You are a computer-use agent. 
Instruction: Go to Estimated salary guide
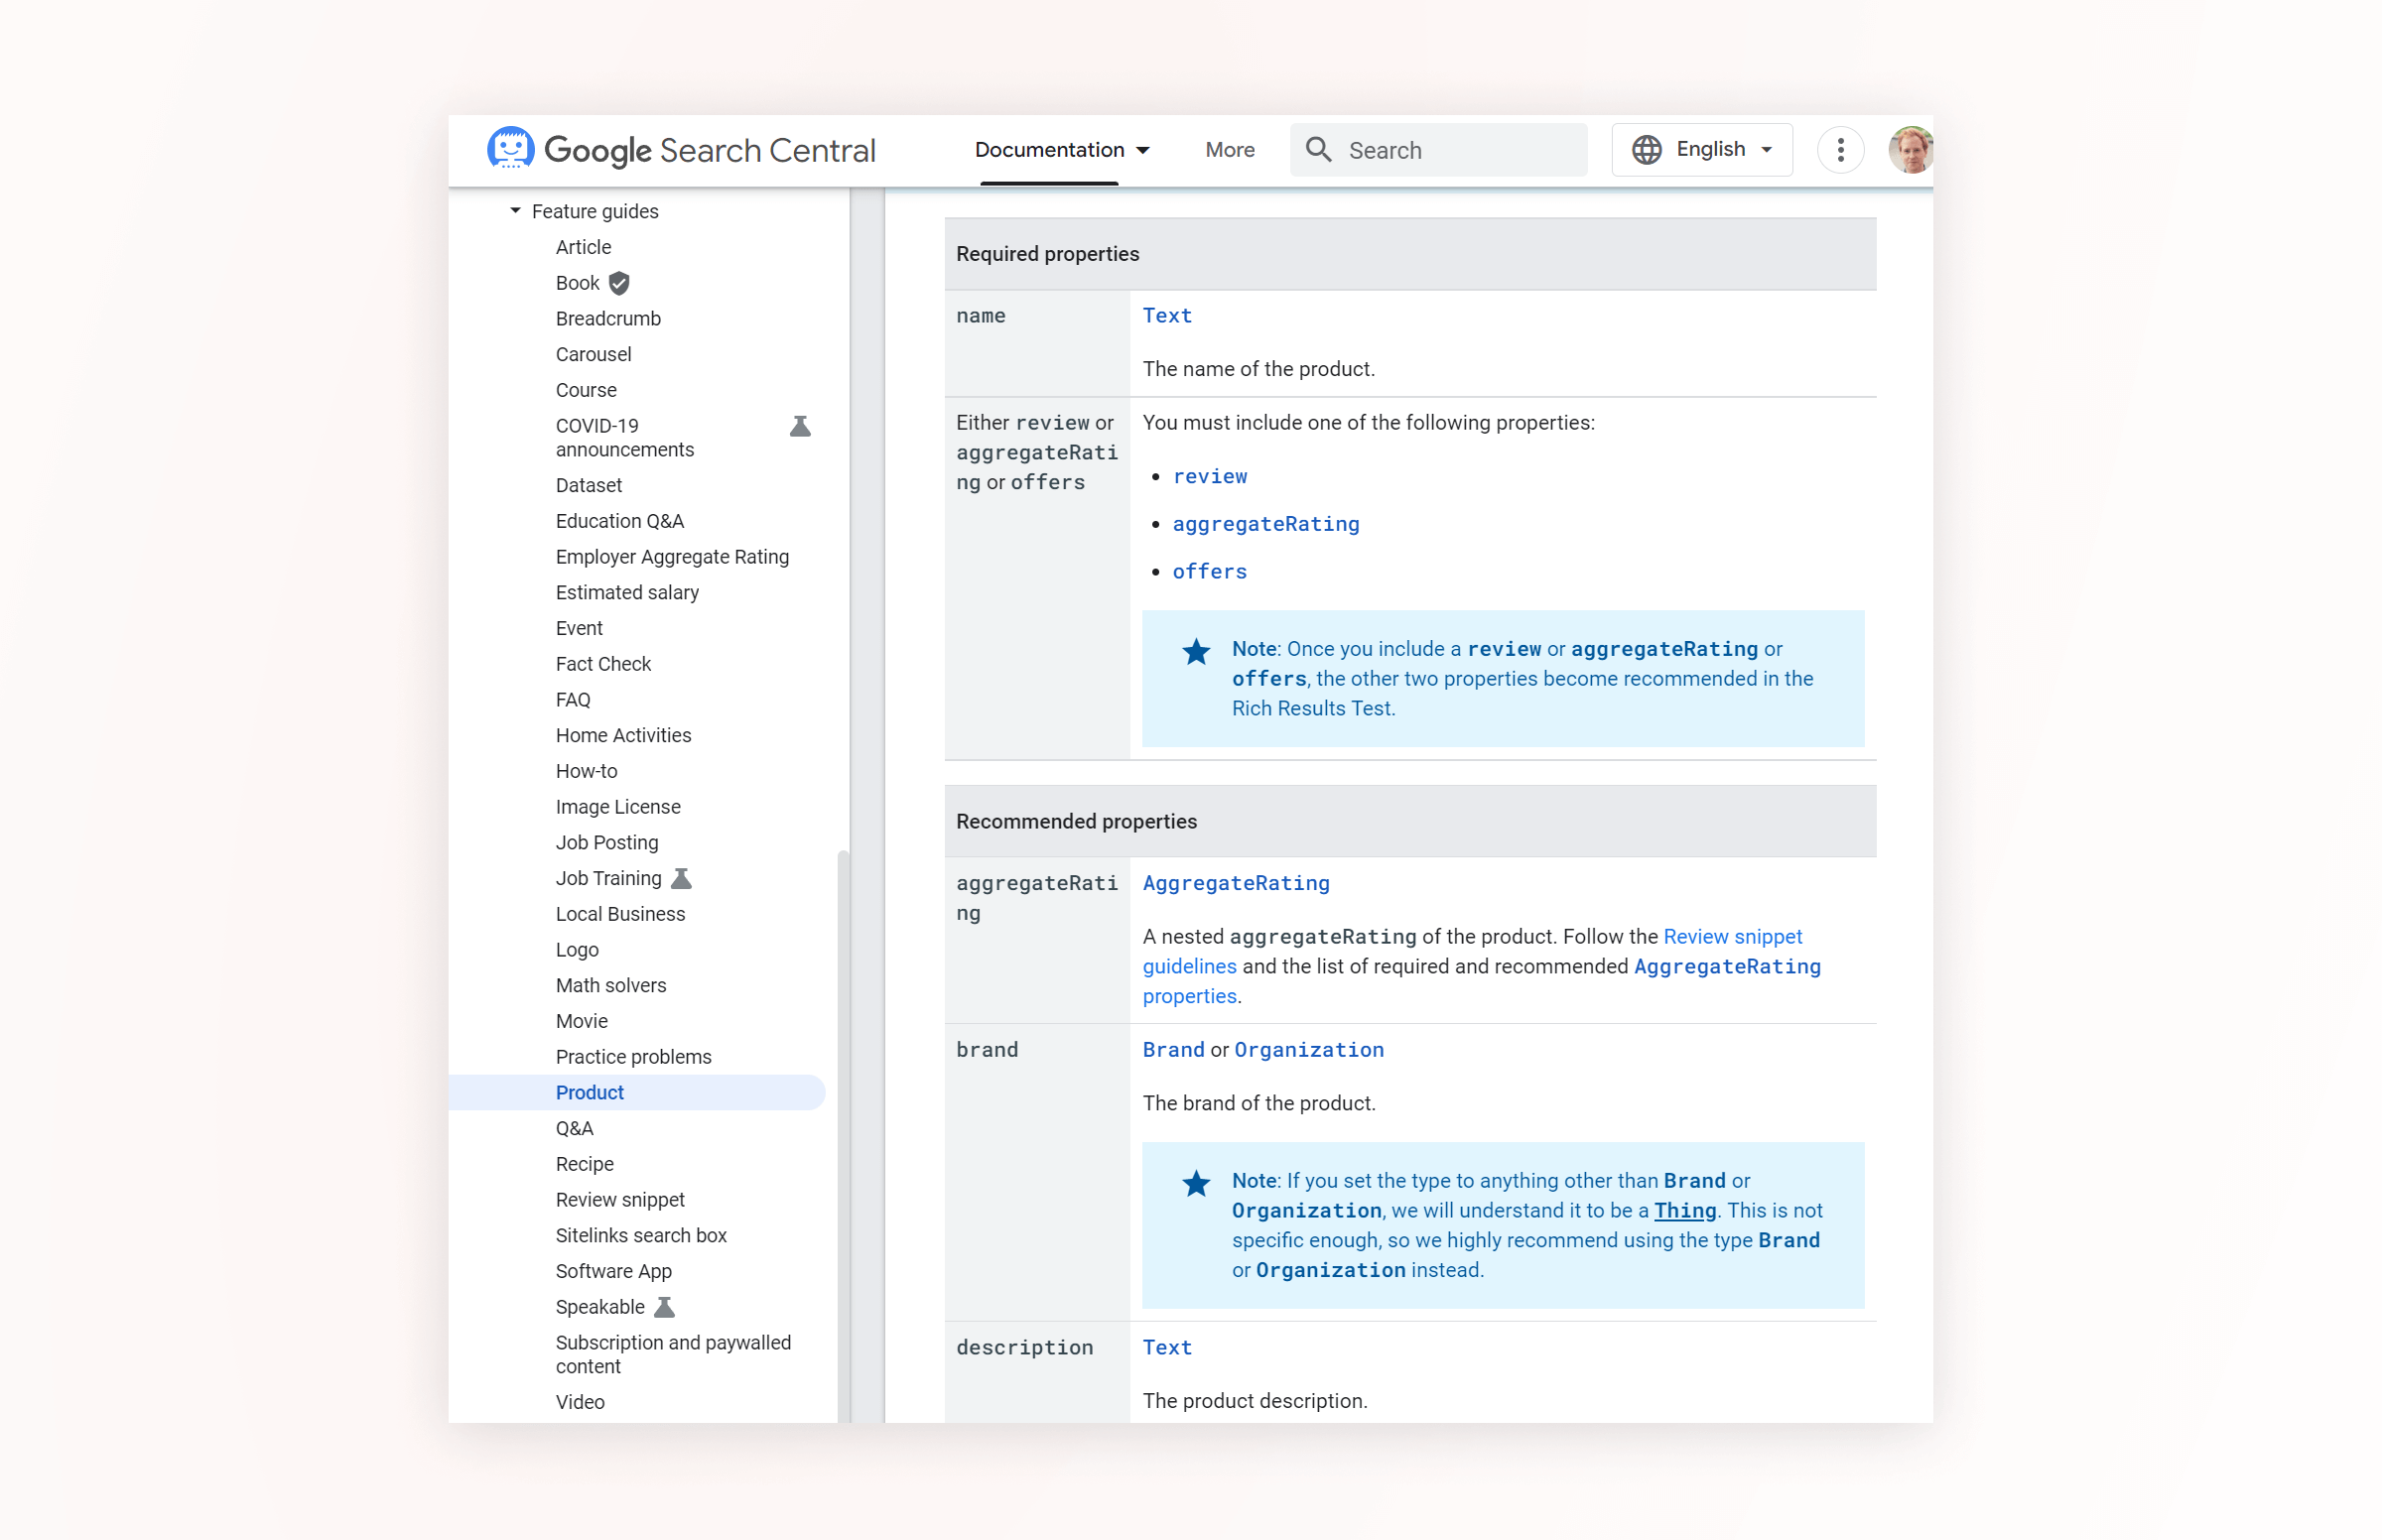pyautogui.click(x=627, y=592)
